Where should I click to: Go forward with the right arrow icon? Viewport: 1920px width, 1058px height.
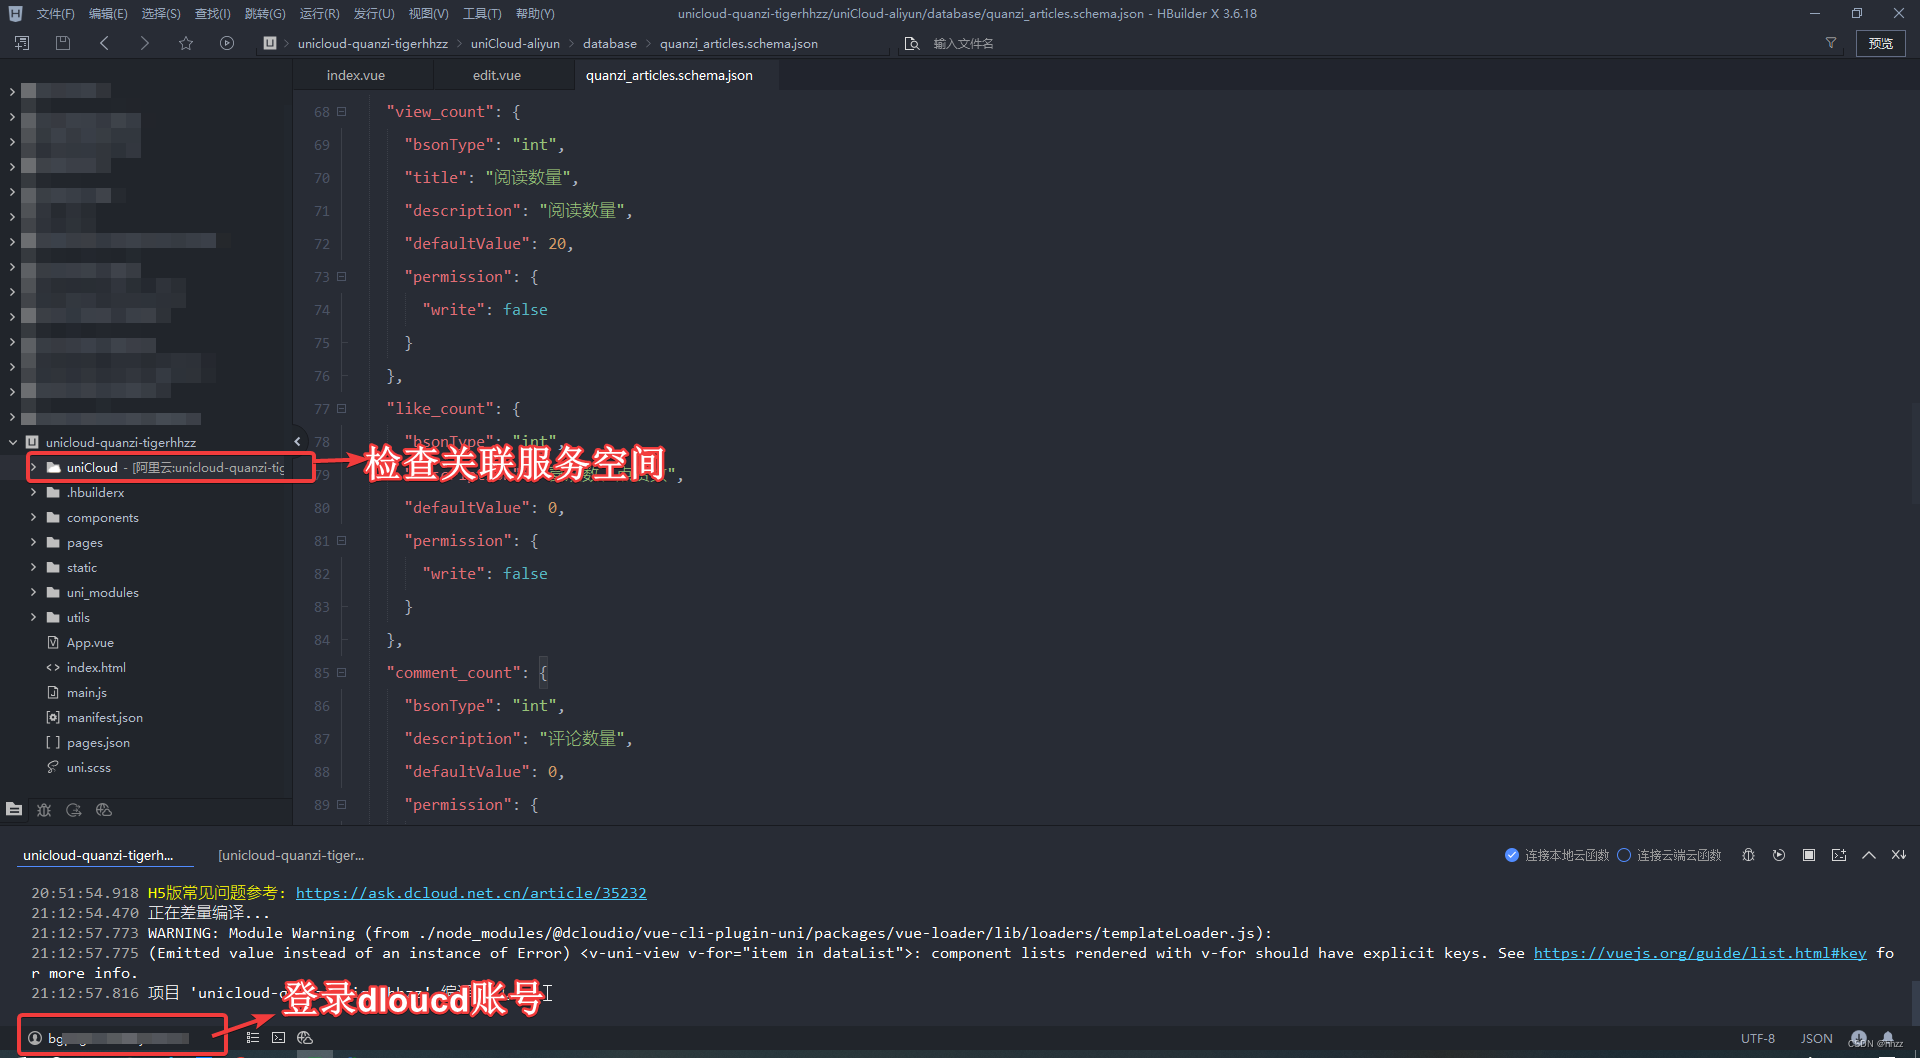144,43
